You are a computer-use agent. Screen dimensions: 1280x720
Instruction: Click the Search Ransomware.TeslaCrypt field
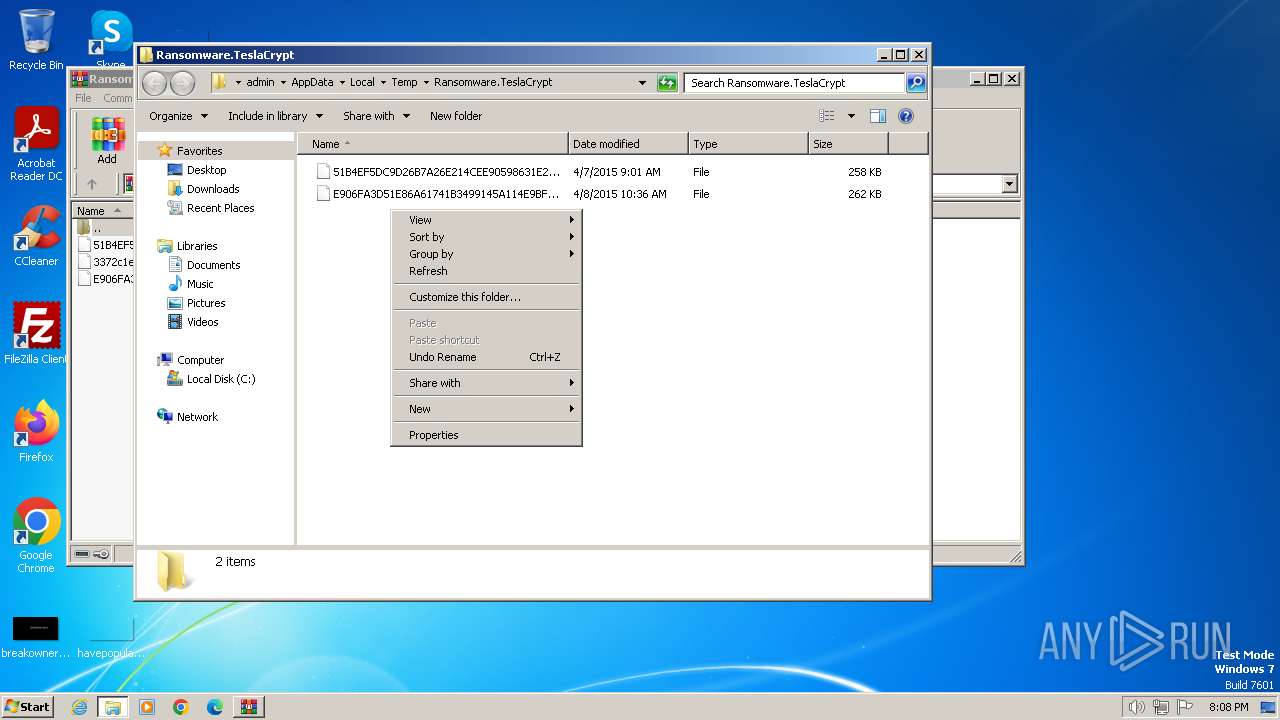coord(795,83)
